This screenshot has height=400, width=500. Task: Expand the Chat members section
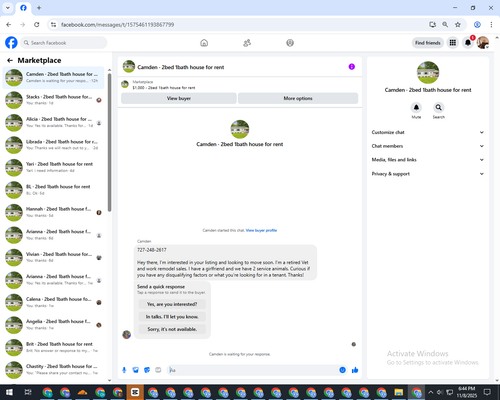(x=428, y=146)
